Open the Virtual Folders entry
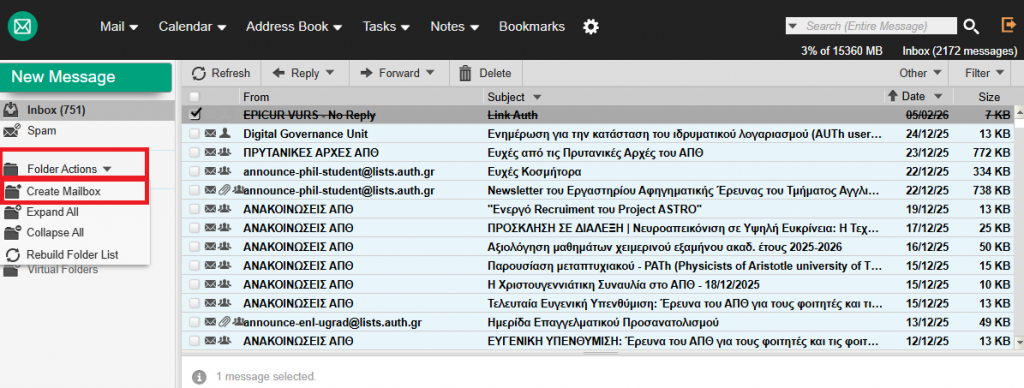This screenshot has width=1024, height=388. click(62, 270)
